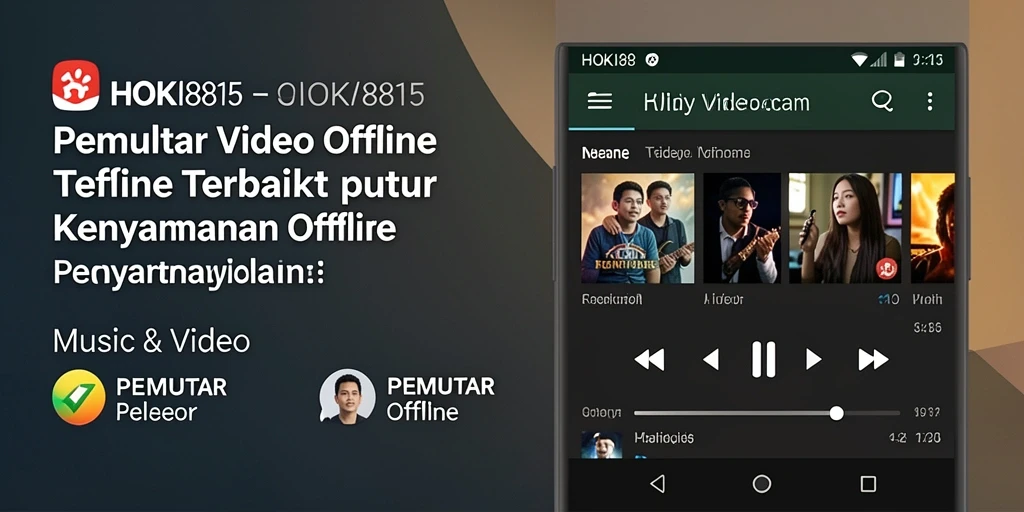Tap the red badge on woman thumbnail
Image resolution: width=1024 pixels, height=512 pixels.
pos(886,268)
